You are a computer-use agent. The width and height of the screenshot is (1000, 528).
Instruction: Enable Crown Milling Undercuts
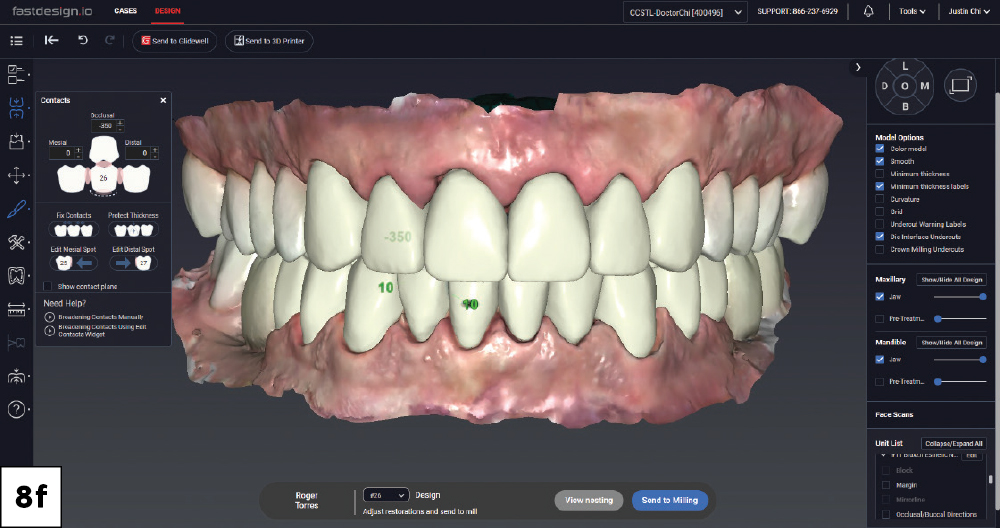879,249
